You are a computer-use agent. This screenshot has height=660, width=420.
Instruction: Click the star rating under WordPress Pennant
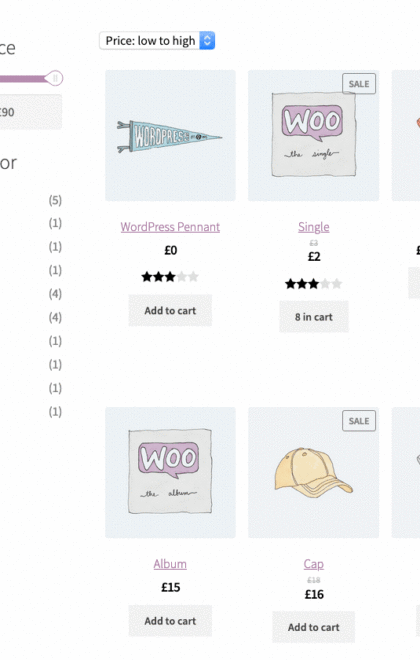tap(170, 277)
